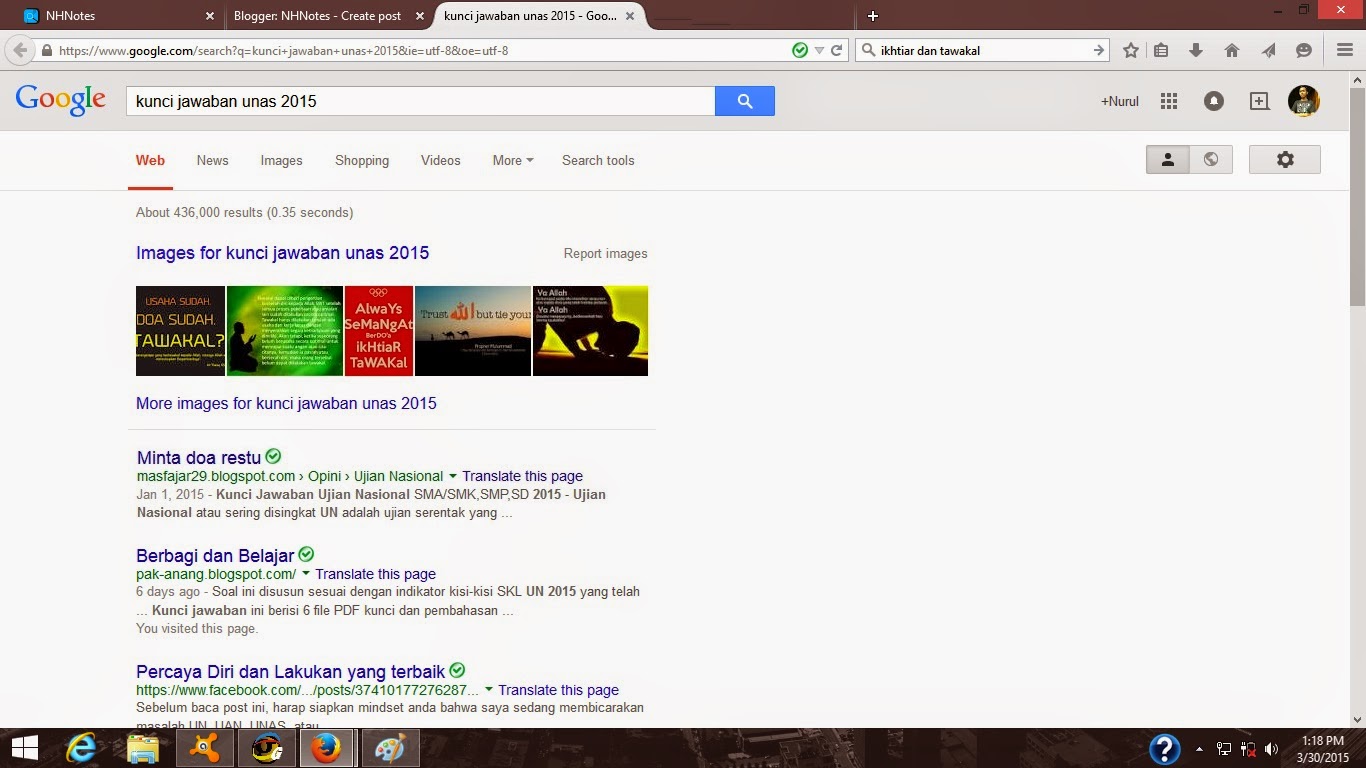The image size is (1366, 768).
Task: Click the green check icon in address bar
Action: coord(800,50)
